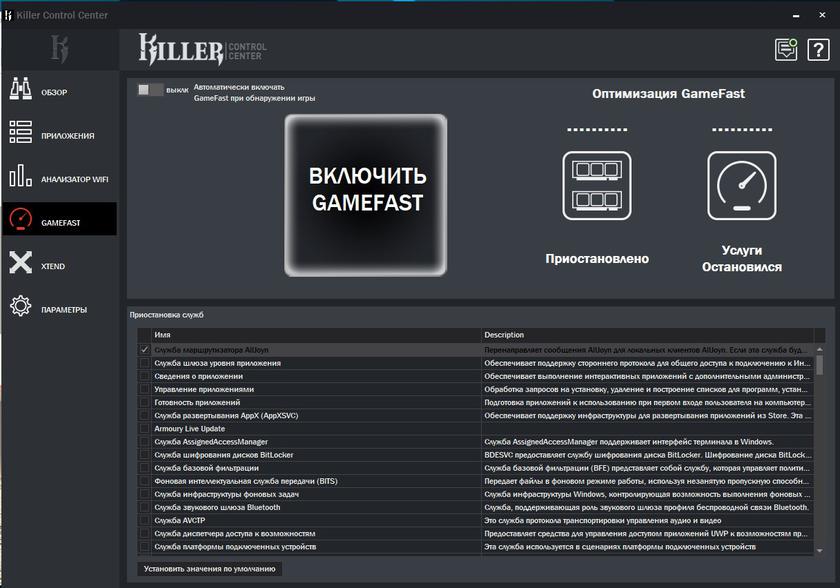The width and height of the screenshot is (840, 588).
Task: Open the Параметры gear icon
Action: point(21,307)
